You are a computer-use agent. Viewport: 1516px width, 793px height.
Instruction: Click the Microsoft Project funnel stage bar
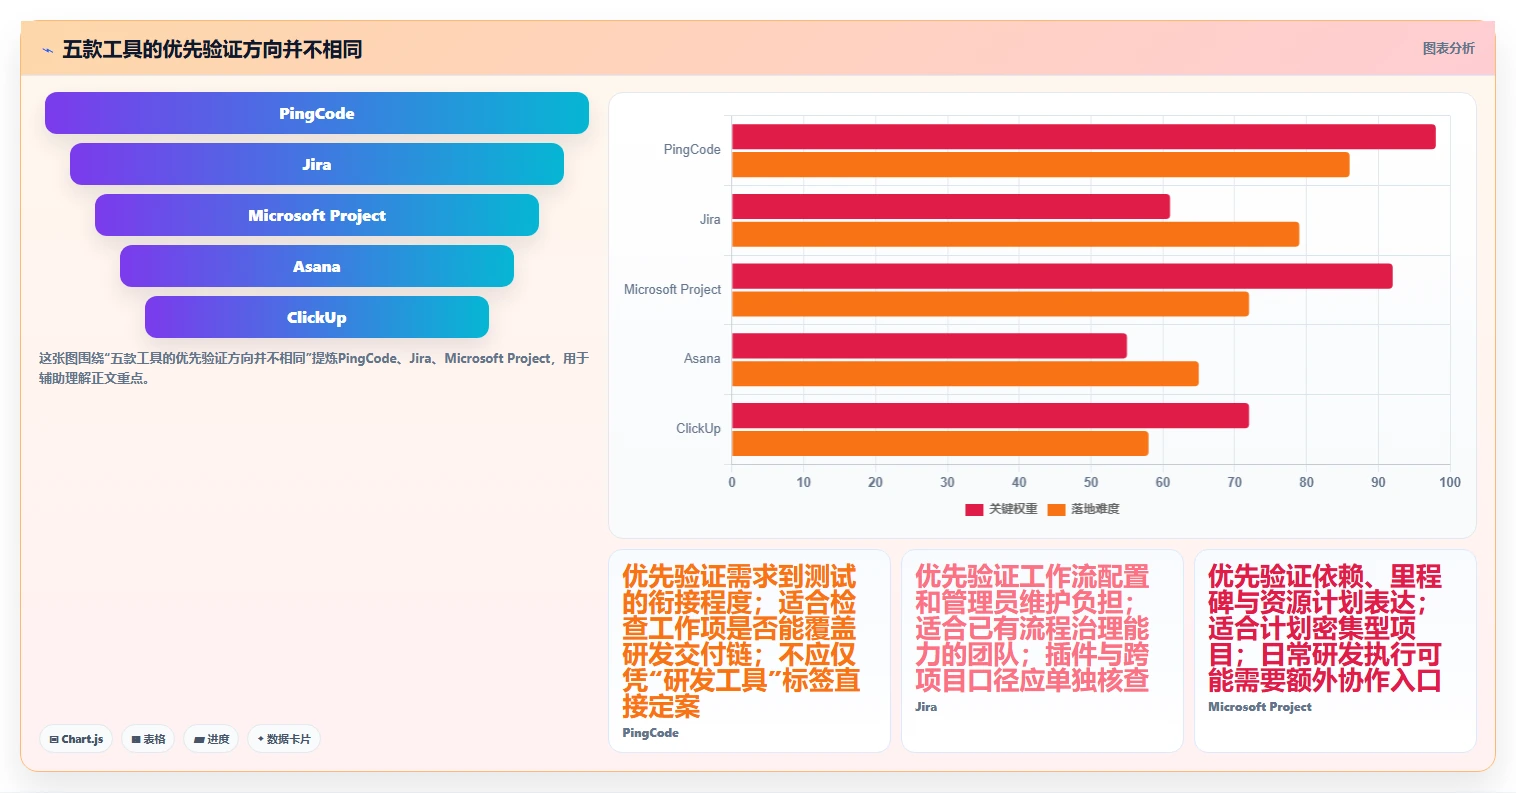[317, 215]
